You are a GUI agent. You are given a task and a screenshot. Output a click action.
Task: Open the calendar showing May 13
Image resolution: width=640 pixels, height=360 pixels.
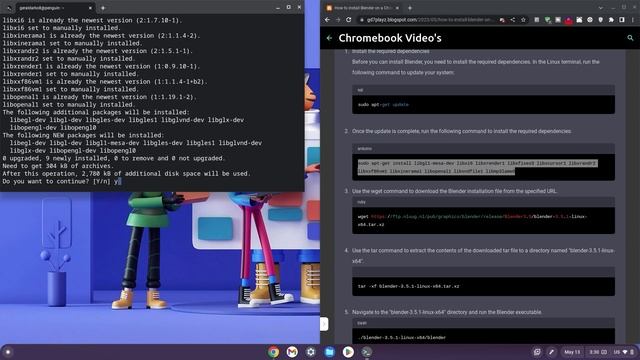(x=572, y=352)
